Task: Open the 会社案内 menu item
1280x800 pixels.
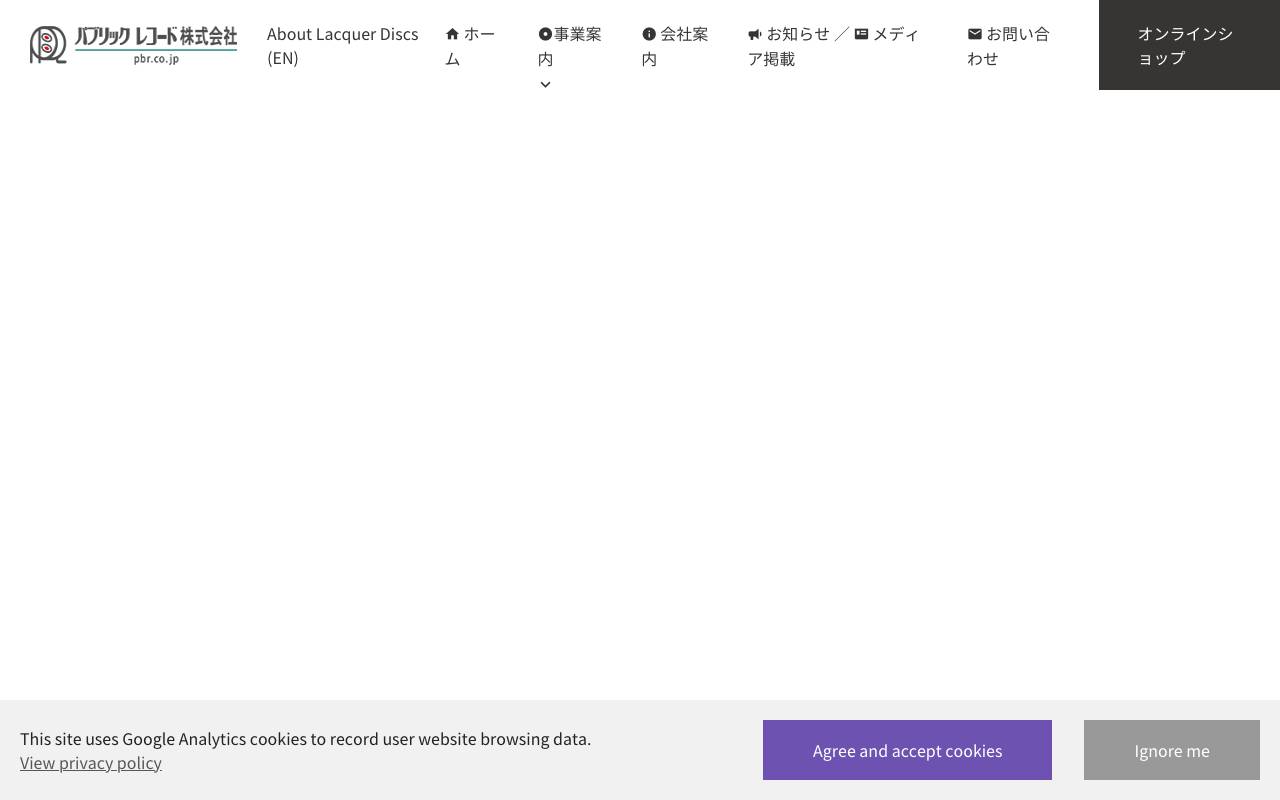Action: (675, 46)
